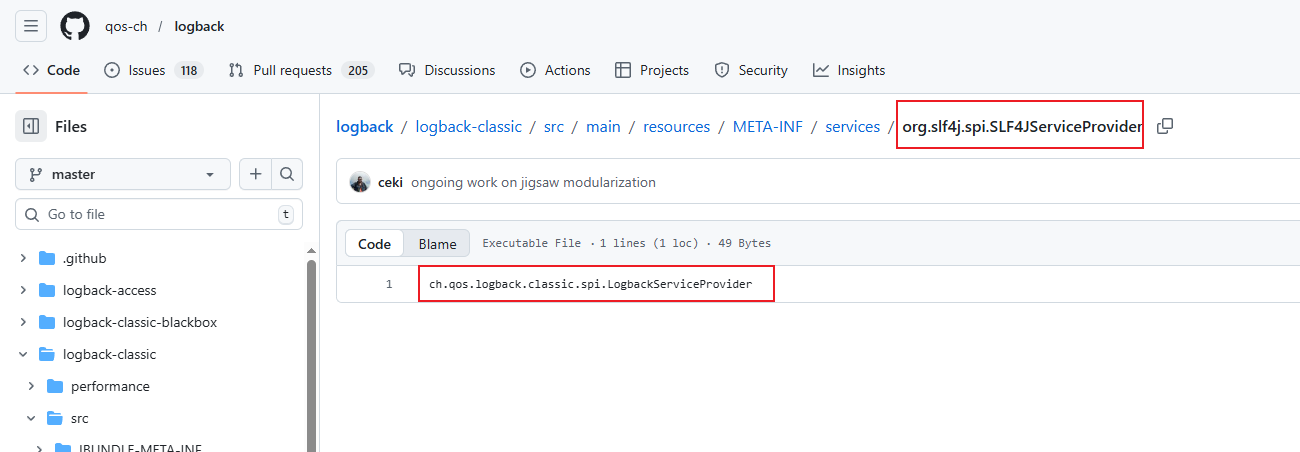
Task: Open the hamburger navigation menu
Action: [x=31, y=26]
